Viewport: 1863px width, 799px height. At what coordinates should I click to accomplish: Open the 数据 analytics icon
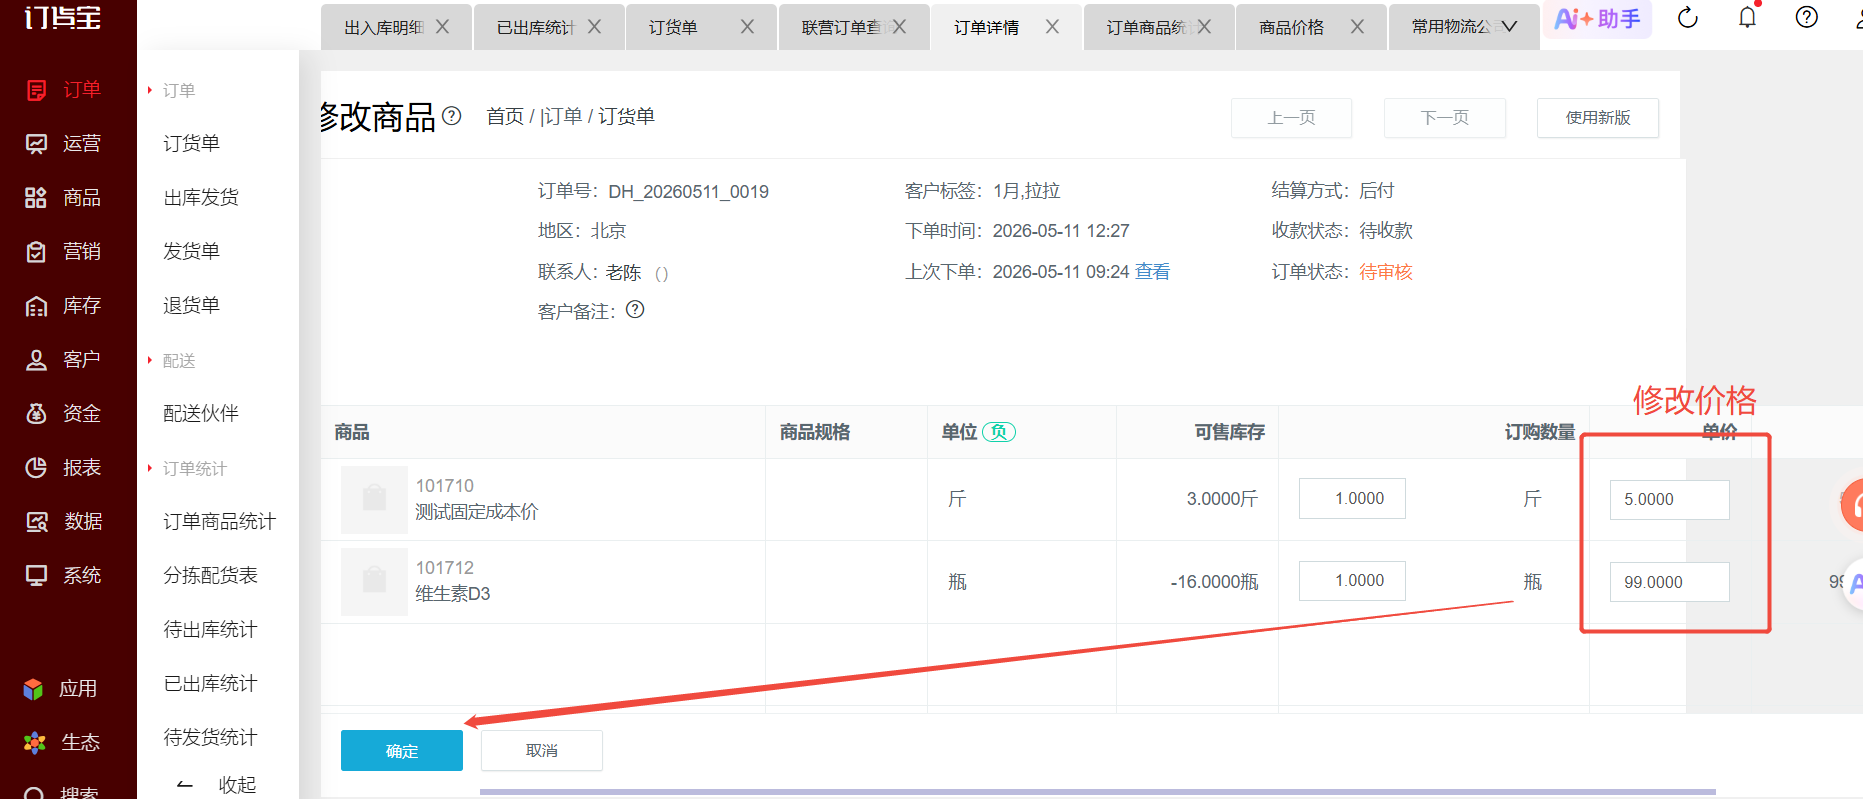pyautogui.click(x=37, y=522)
